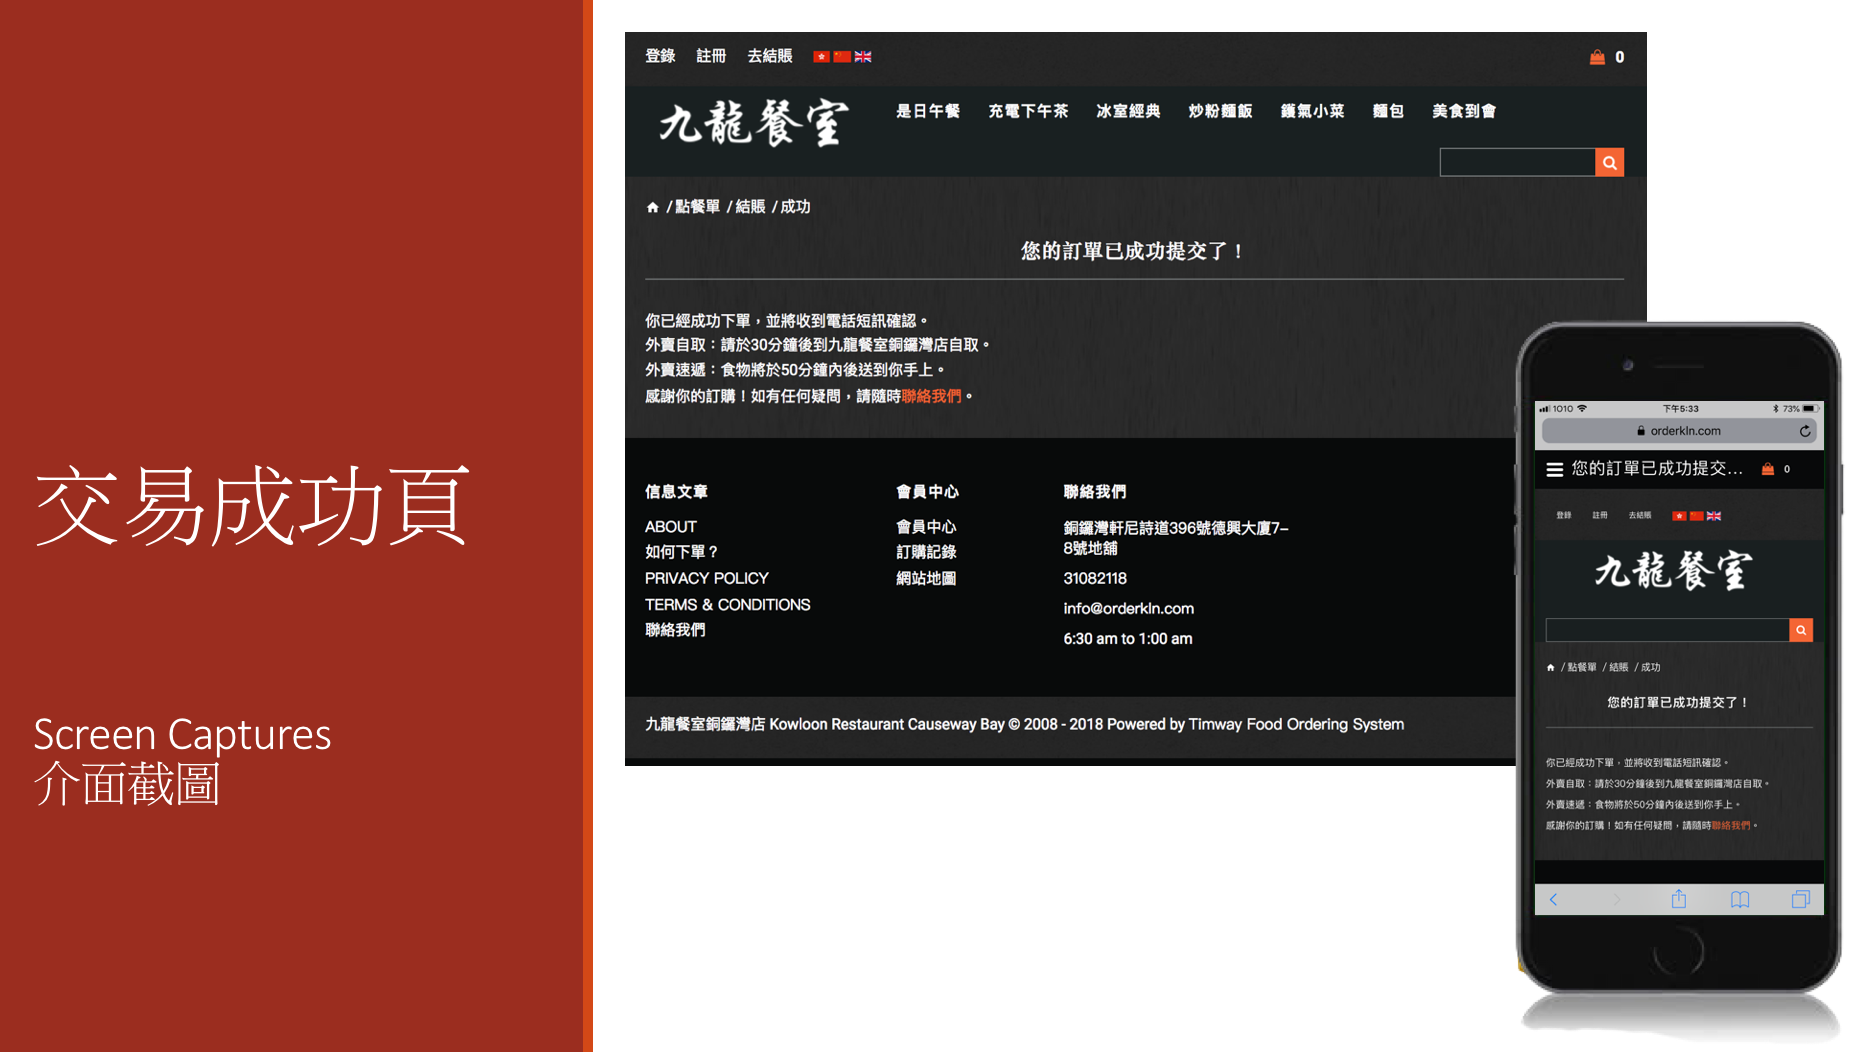Image resolution: width=1857 pixels, height=1052 pixels.
Task: Open the PRIVACY POLICY footer link
Action: click(707, 578)
